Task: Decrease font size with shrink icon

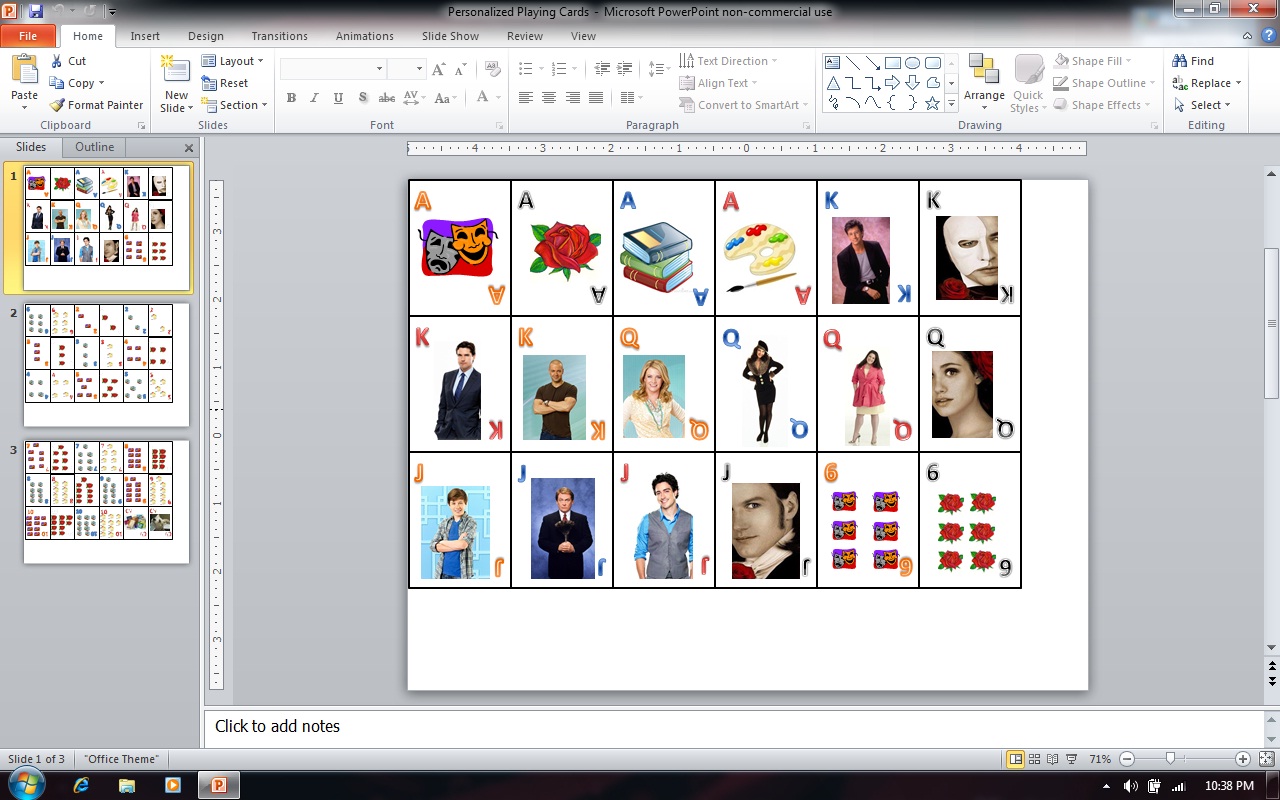Action: (x=461, y=69)
